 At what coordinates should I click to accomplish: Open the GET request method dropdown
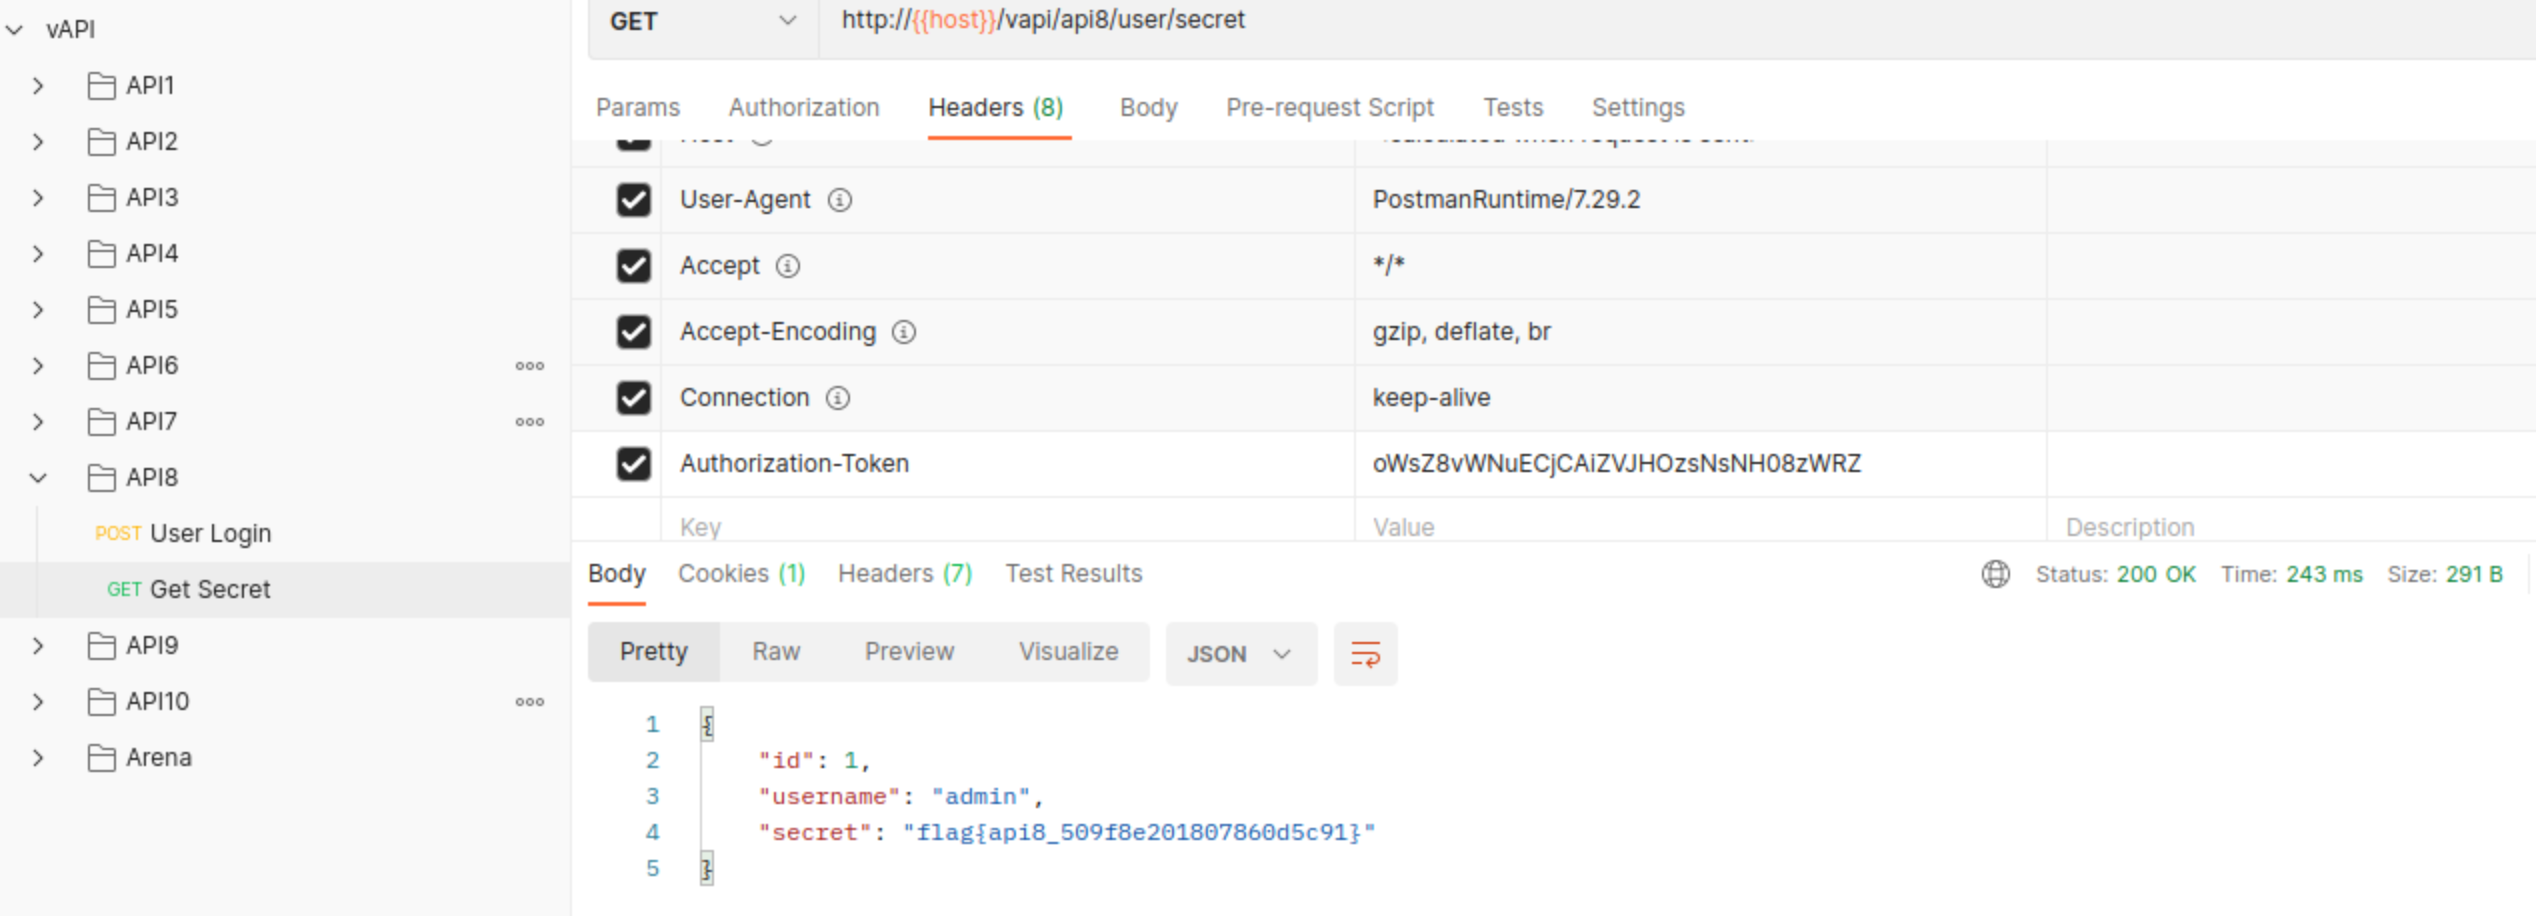click(702, 21)
